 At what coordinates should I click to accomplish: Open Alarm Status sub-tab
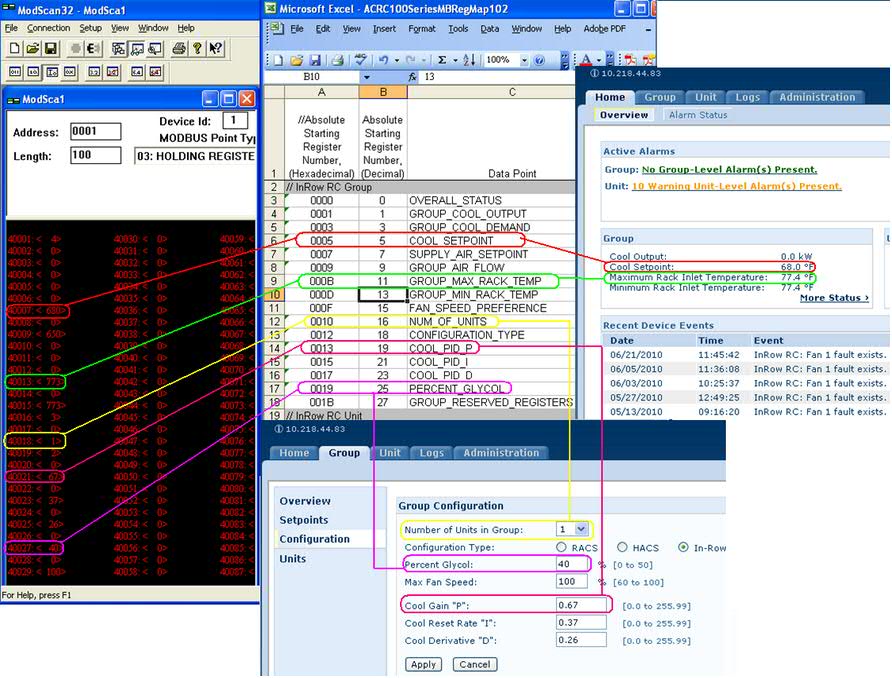[698, 115]
